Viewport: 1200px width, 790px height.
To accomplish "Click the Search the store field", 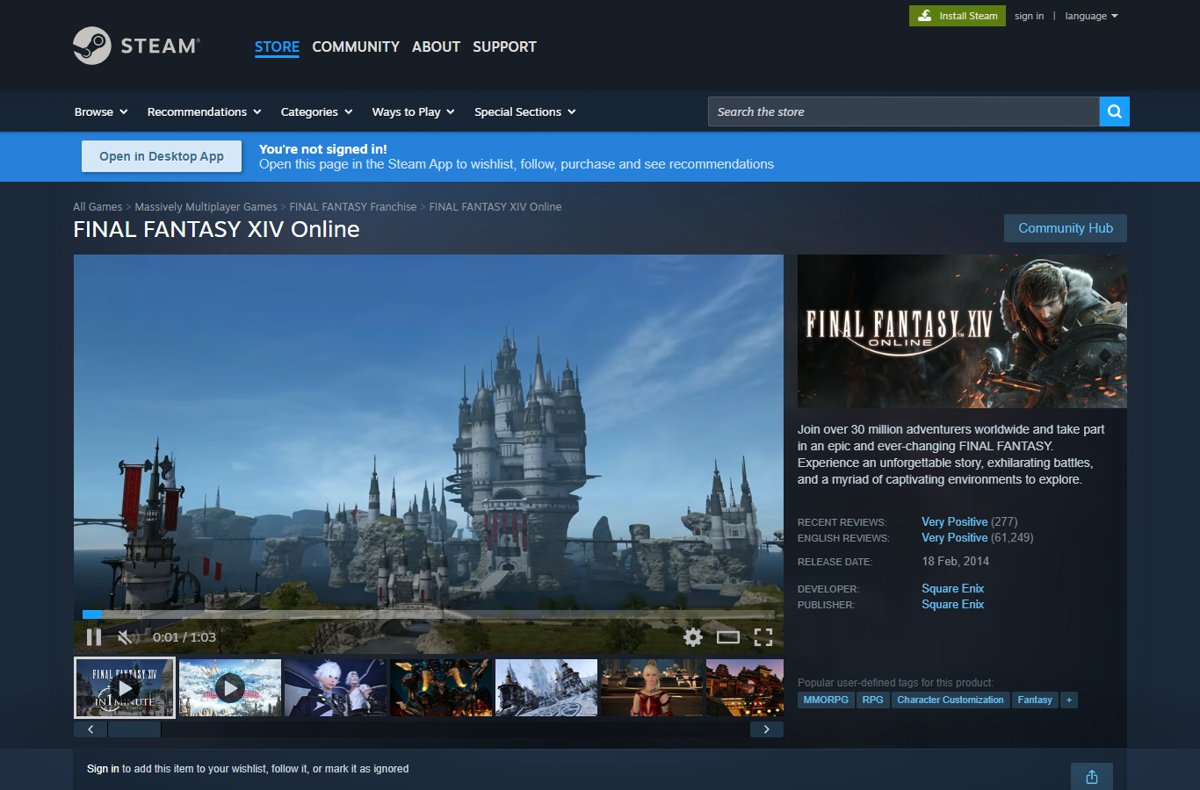I will (904, 112).
